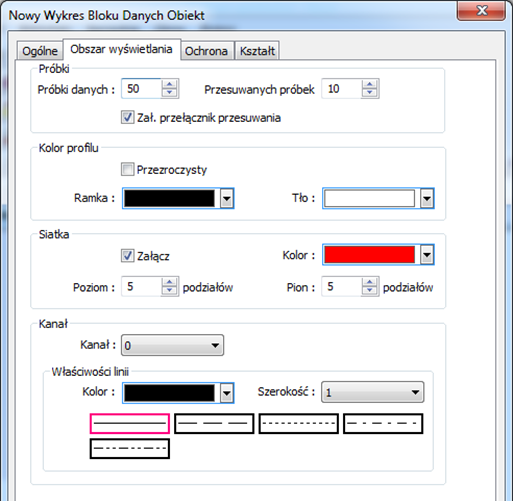Image resolution: width=513 pixels, height=501 pixels.
Task: Decrease Przesuwanych próbek with down arrow
Action: coord(370,93)
